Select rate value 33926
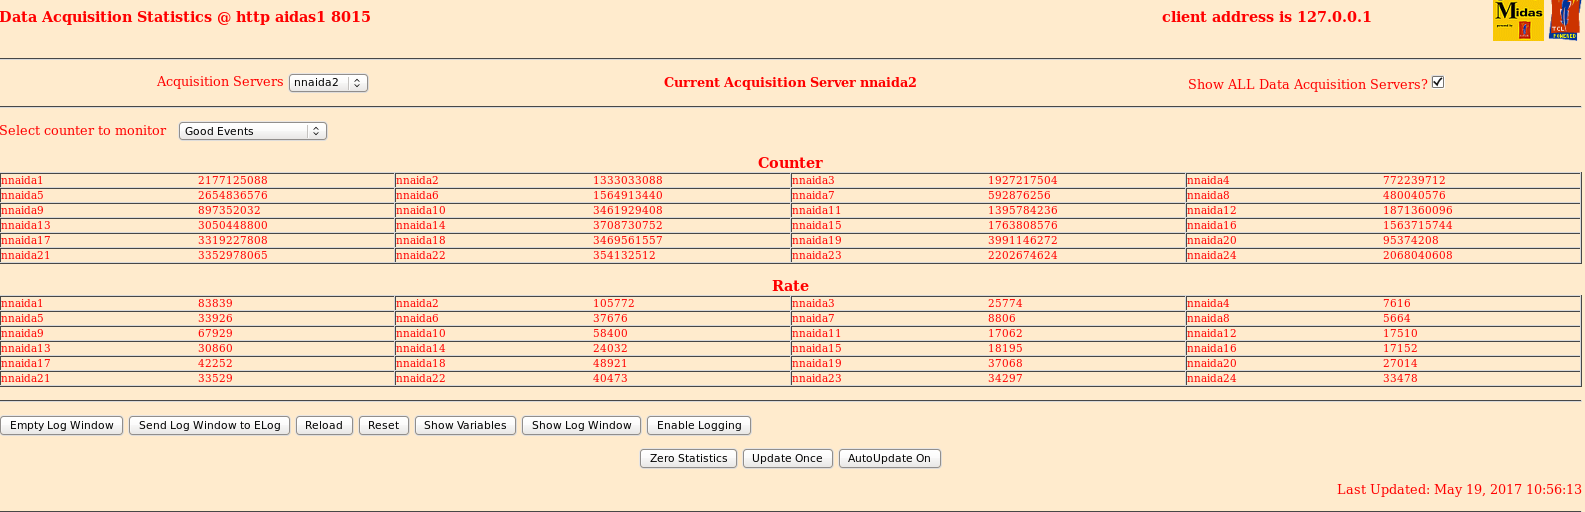Viewport: 1585px width, 512px height. [x=215, y=319]
